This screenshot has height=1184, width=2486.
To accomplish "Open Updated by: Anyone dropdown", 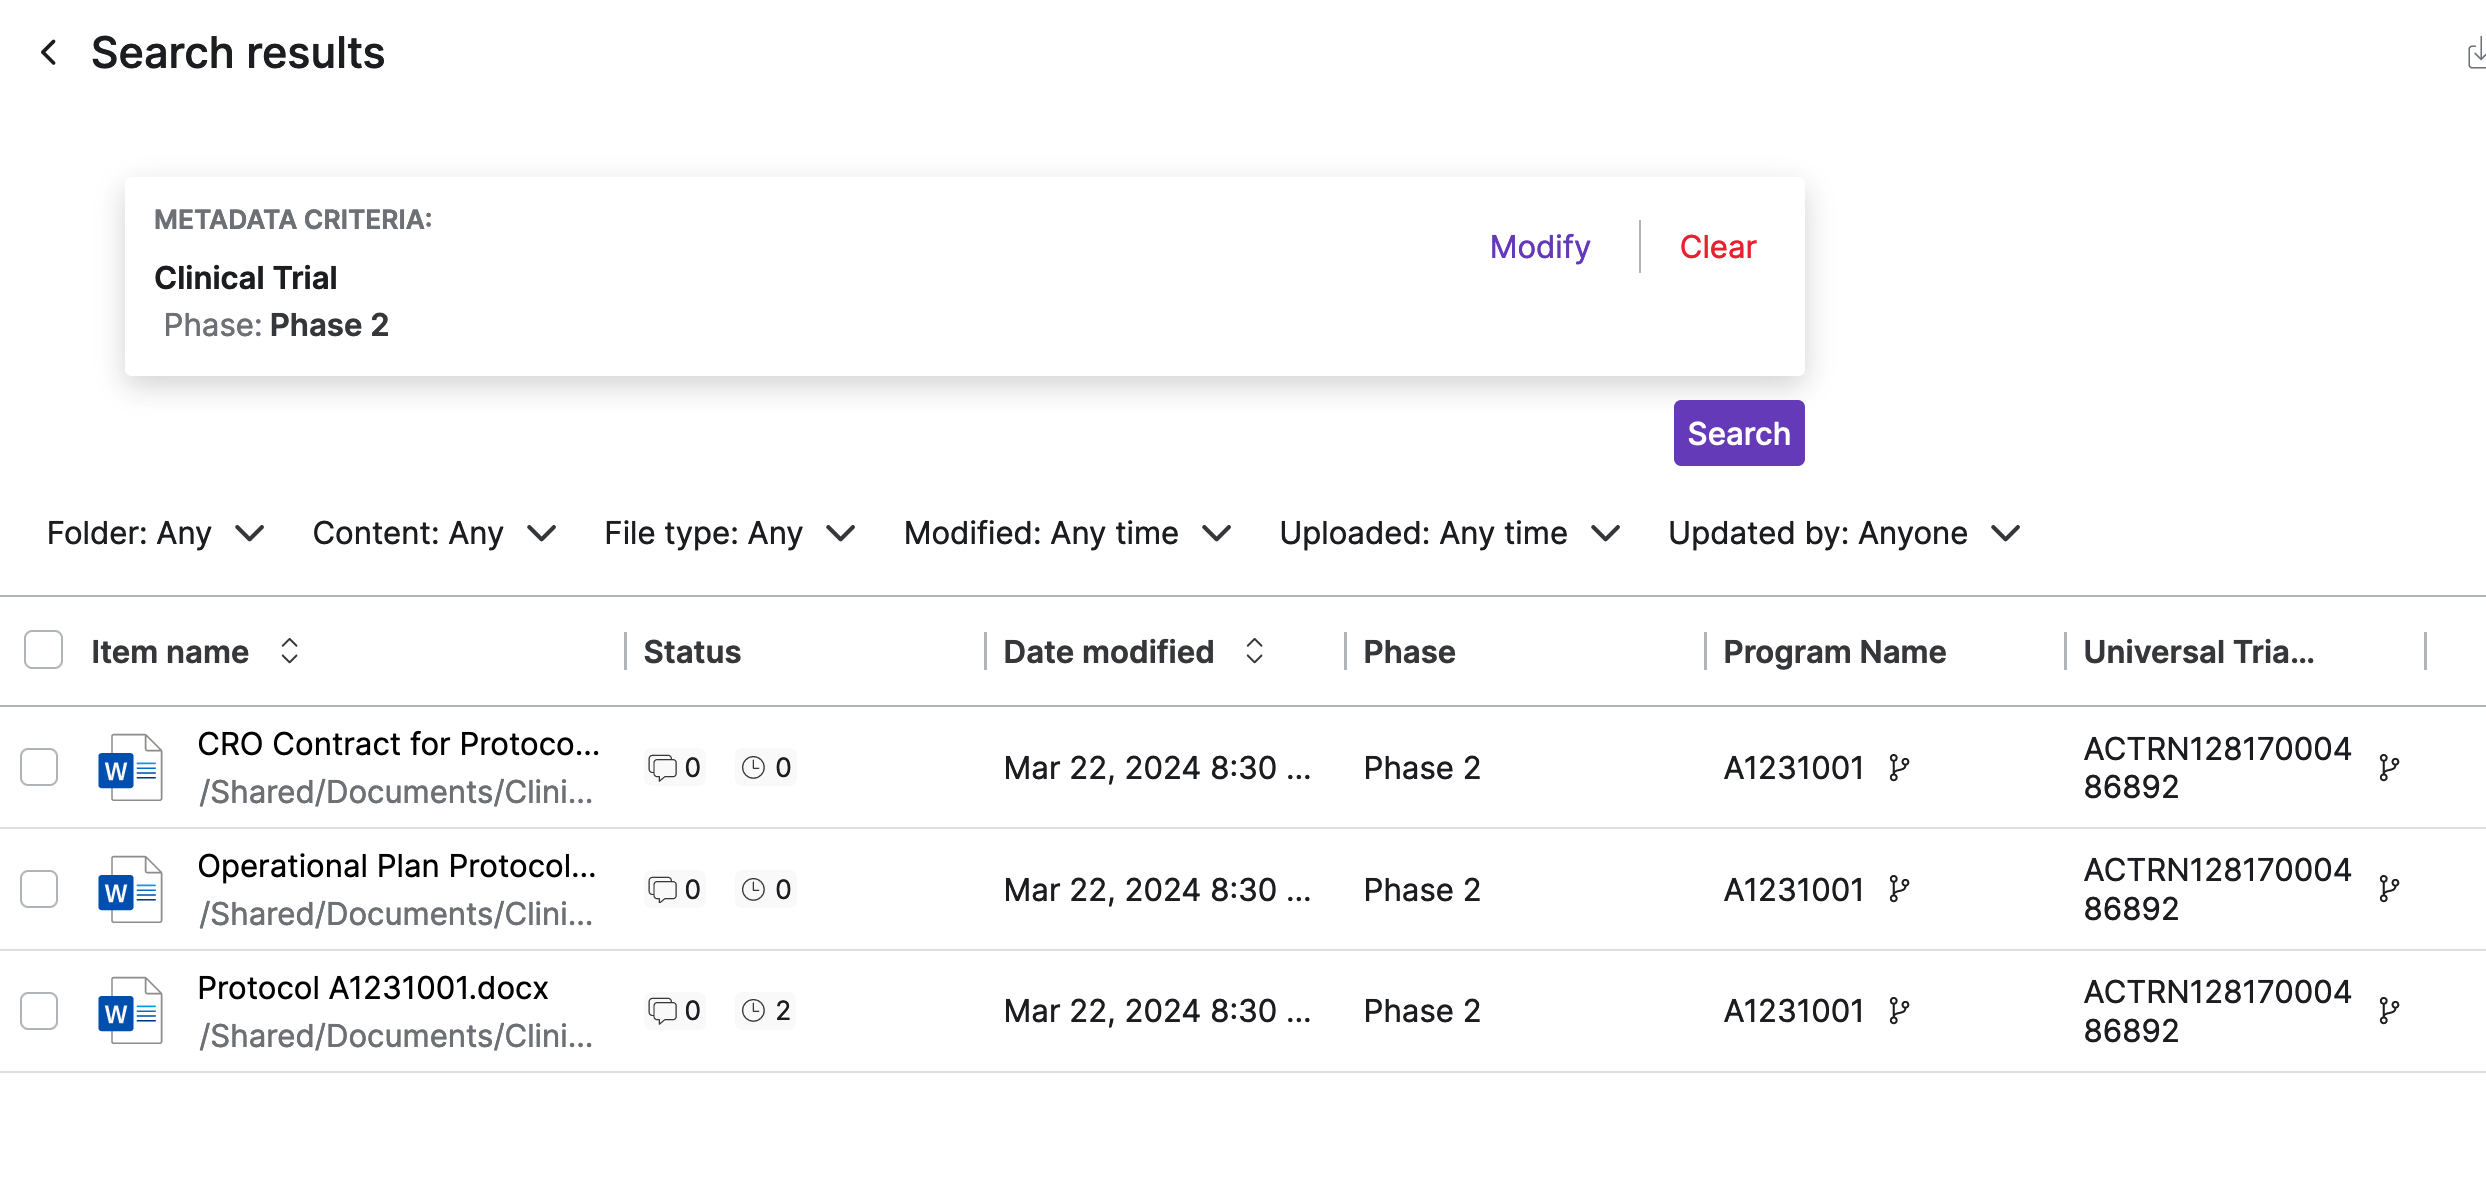I will click(x=1844, y=533).
